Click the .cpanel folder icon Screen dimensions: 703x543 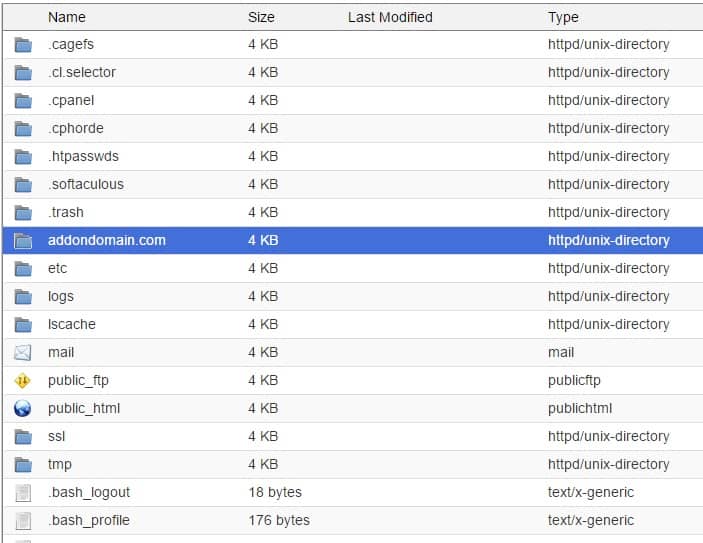pyautogui.click(x=23, y=101)
